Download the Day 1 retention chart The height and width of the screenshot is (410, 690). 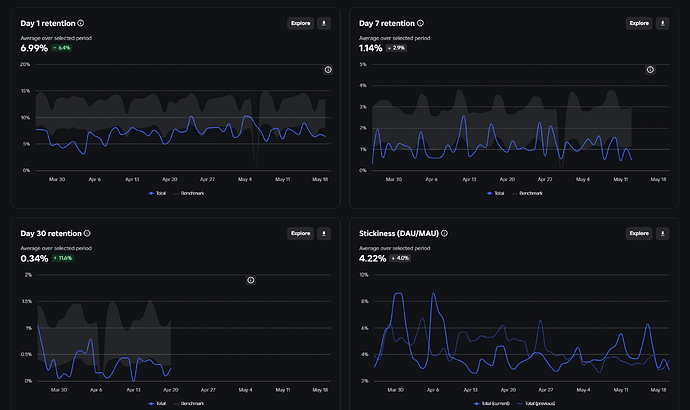point(324,23)
